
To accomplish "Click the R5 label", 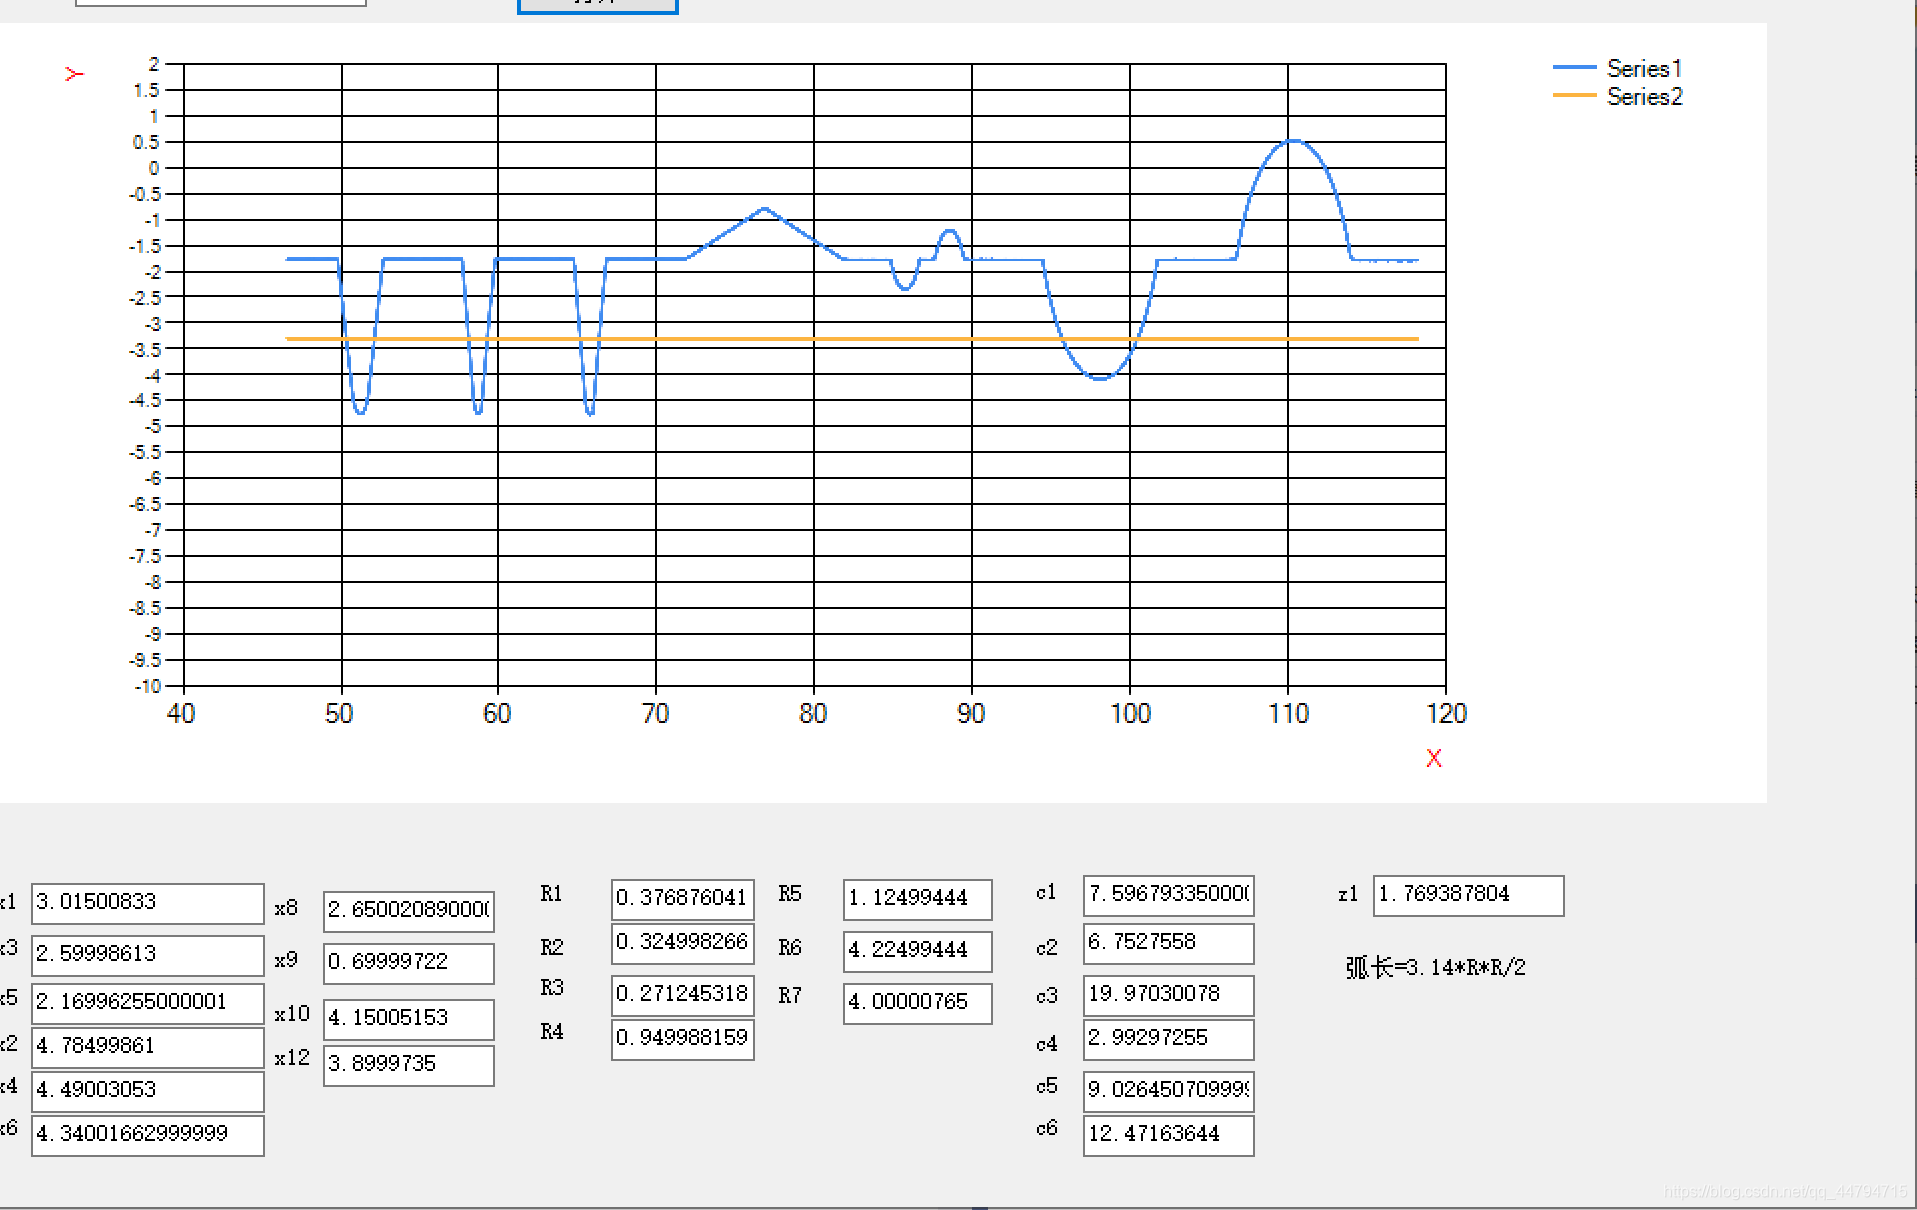I will [x=790, y=893].
